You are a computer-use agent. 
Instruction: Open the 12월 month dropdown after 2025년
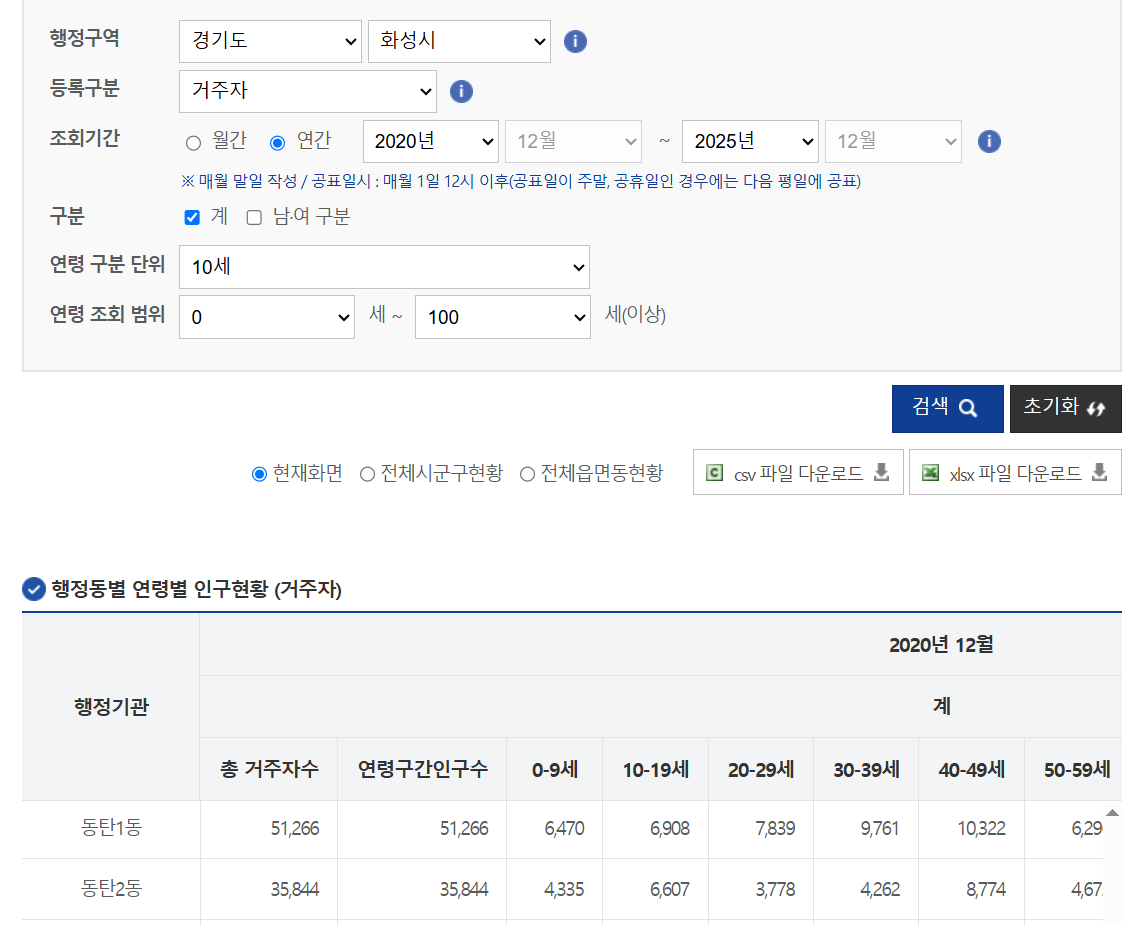894,141
